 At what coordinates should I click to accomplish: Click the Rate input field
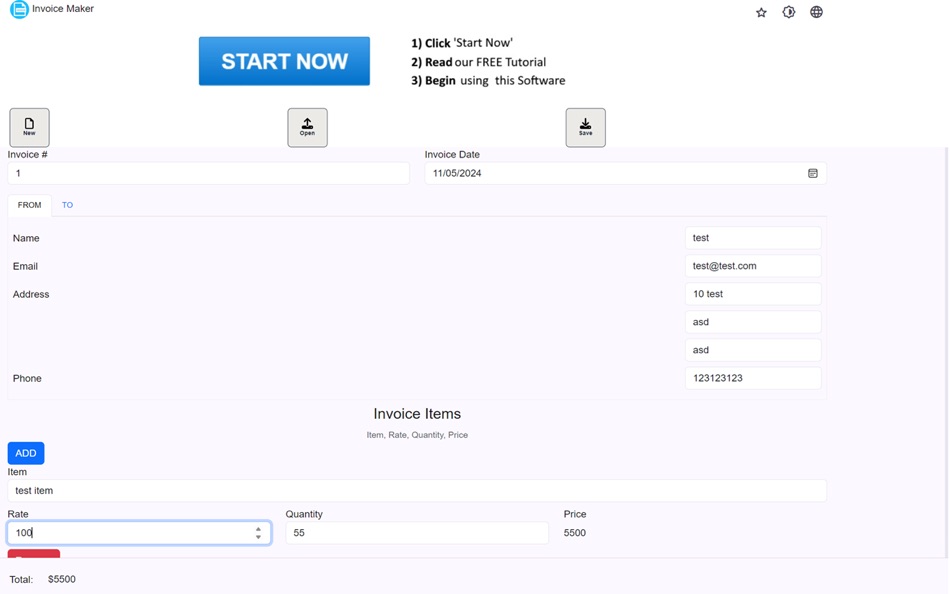tap(139, 533)
